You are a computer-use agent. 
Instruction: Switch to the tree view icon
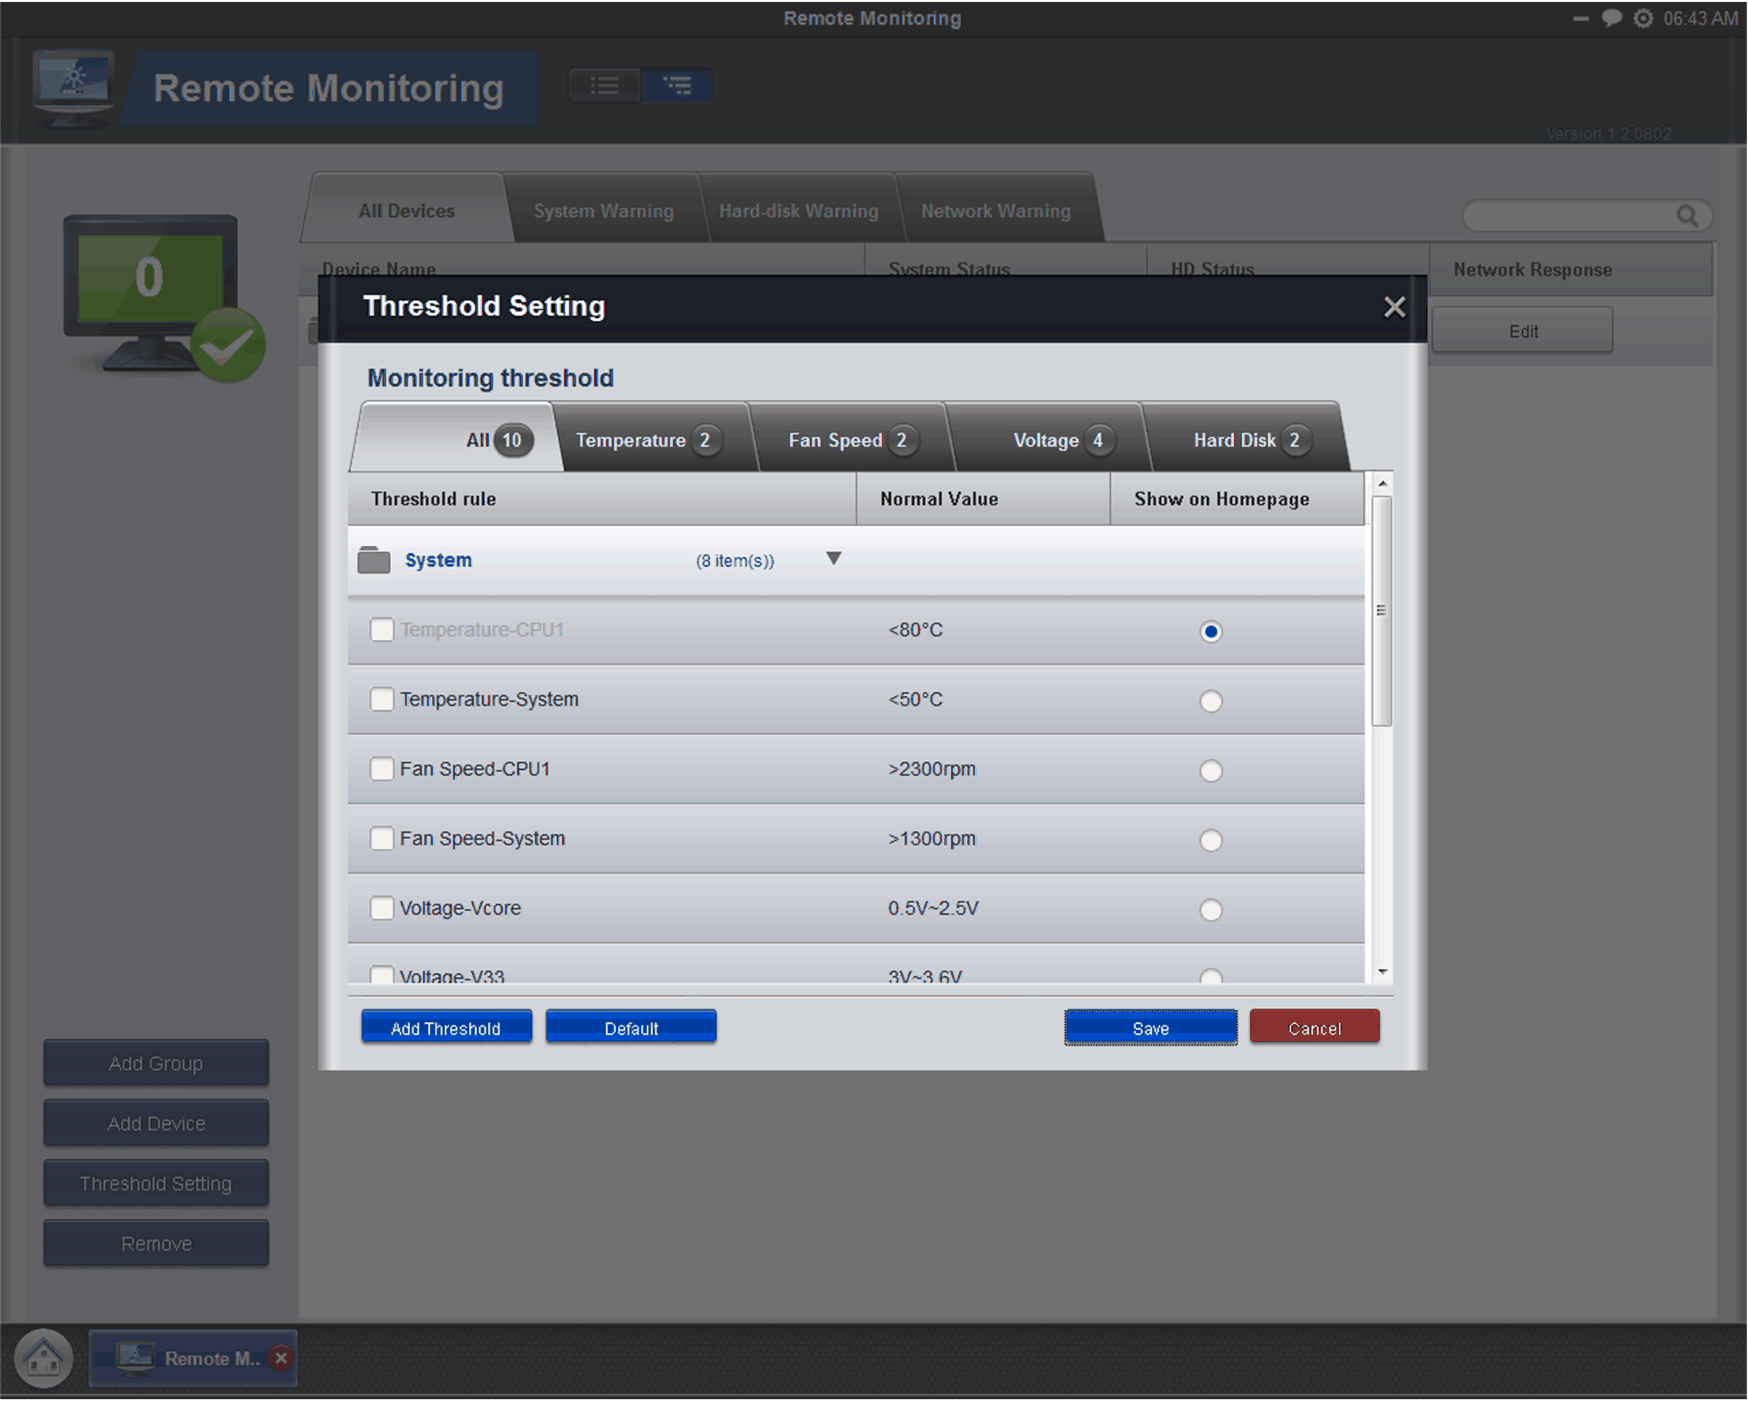[677, 86]
